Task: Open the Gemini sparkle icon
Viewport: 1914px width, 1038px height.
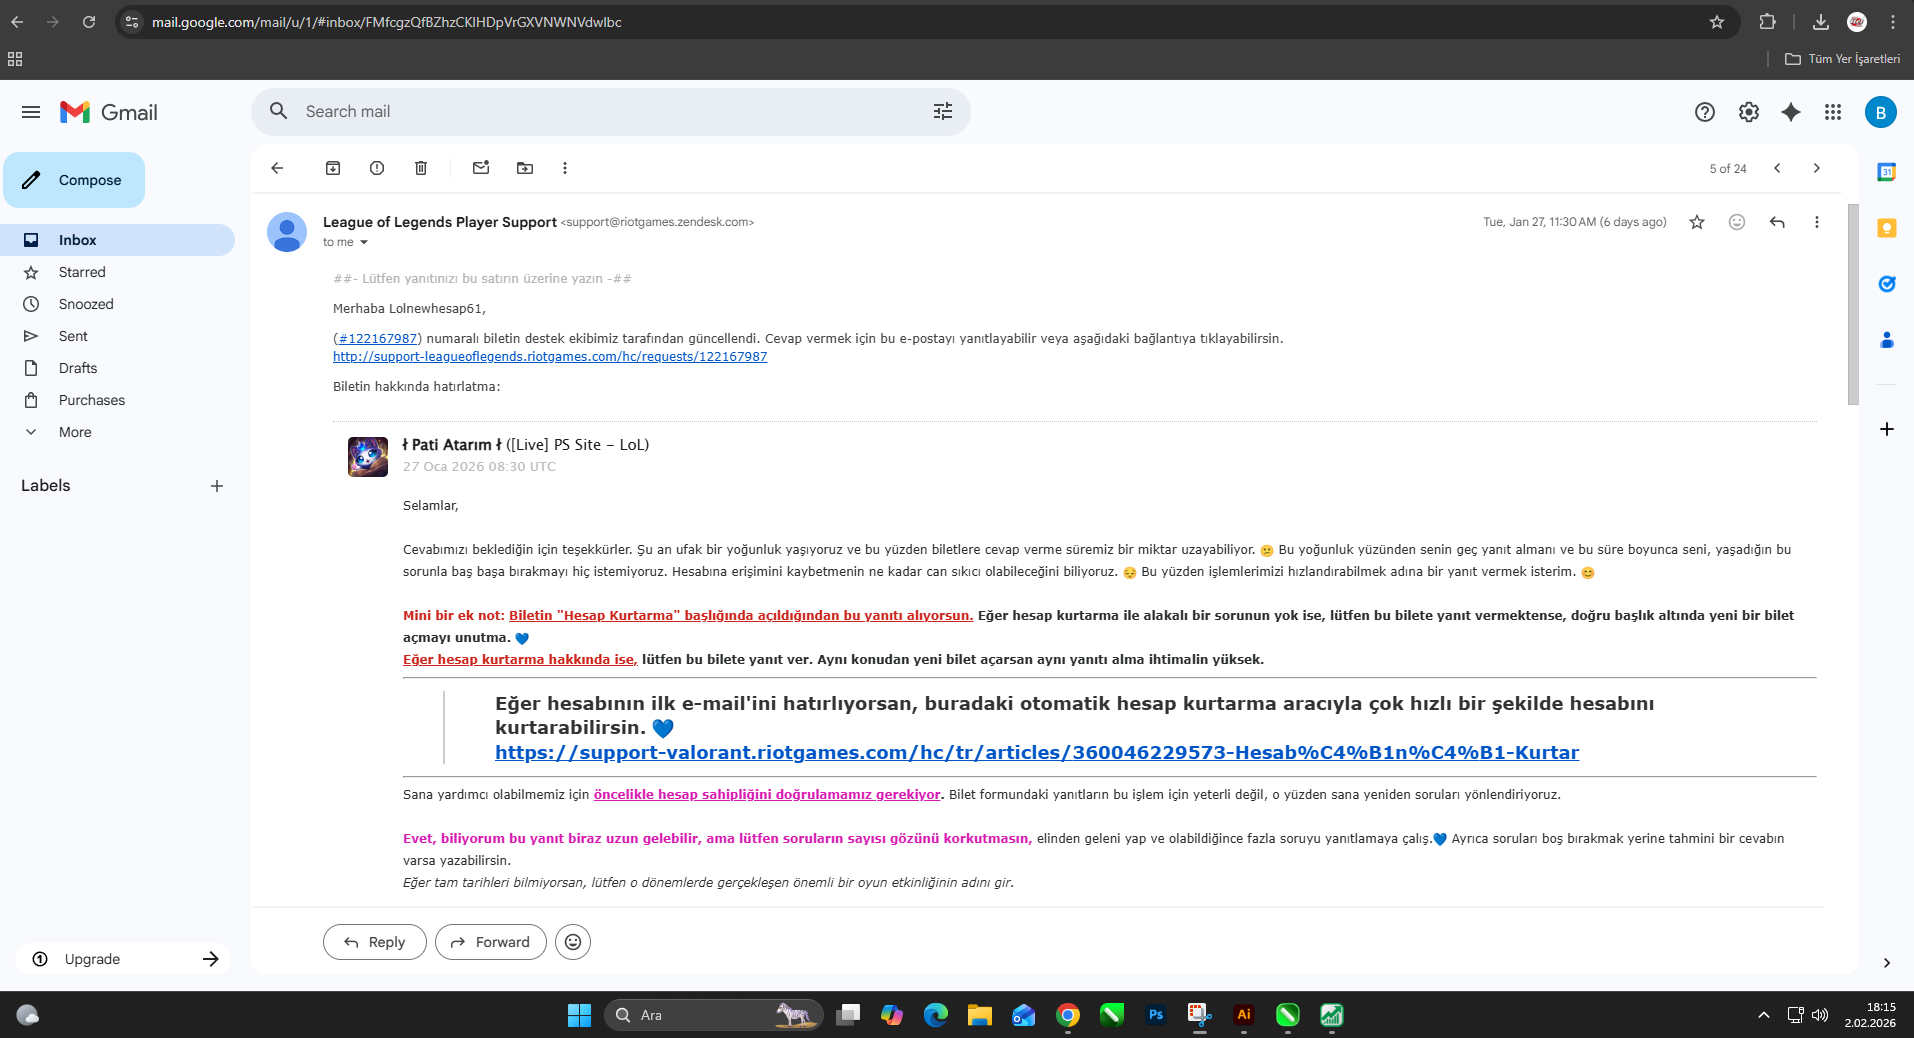Action: 1791,112
